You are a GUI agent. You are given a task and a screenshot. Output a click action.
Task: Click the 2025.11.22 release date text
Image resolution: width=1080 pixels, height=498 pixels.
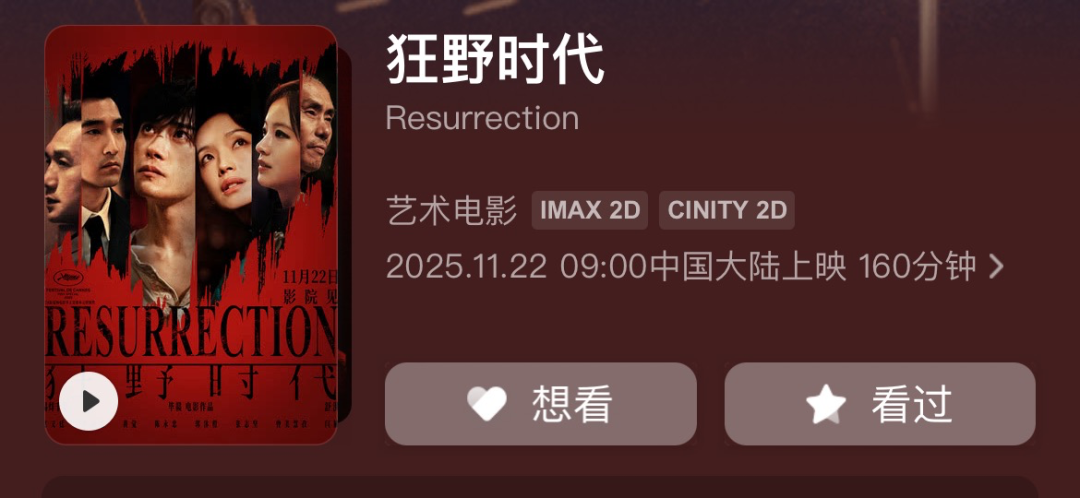[x=466, y=267]
